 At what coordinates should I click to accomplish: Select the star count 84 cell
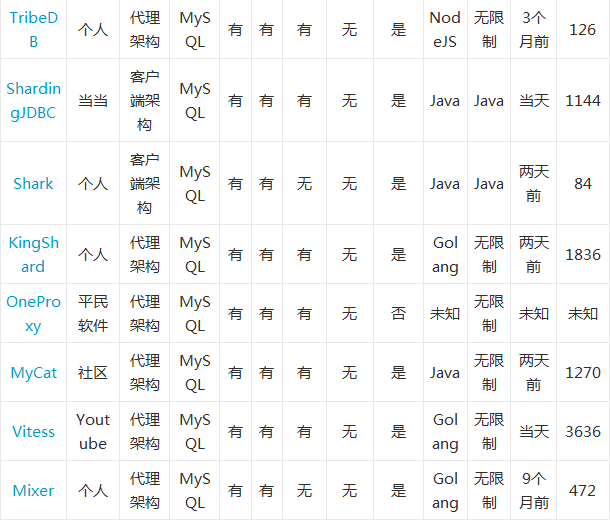pyautogui.click(x=583, y=184)
